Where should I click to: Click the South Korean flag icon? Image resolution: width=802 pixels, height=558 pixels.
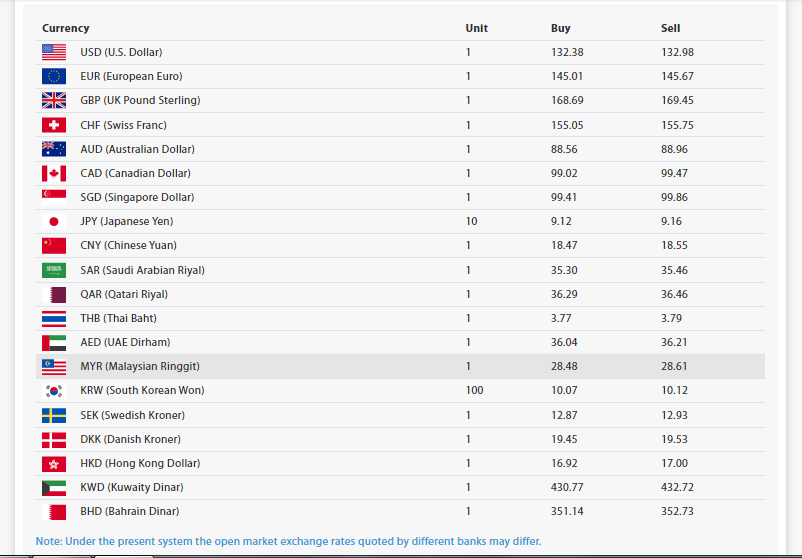click(x=54, y=391)
